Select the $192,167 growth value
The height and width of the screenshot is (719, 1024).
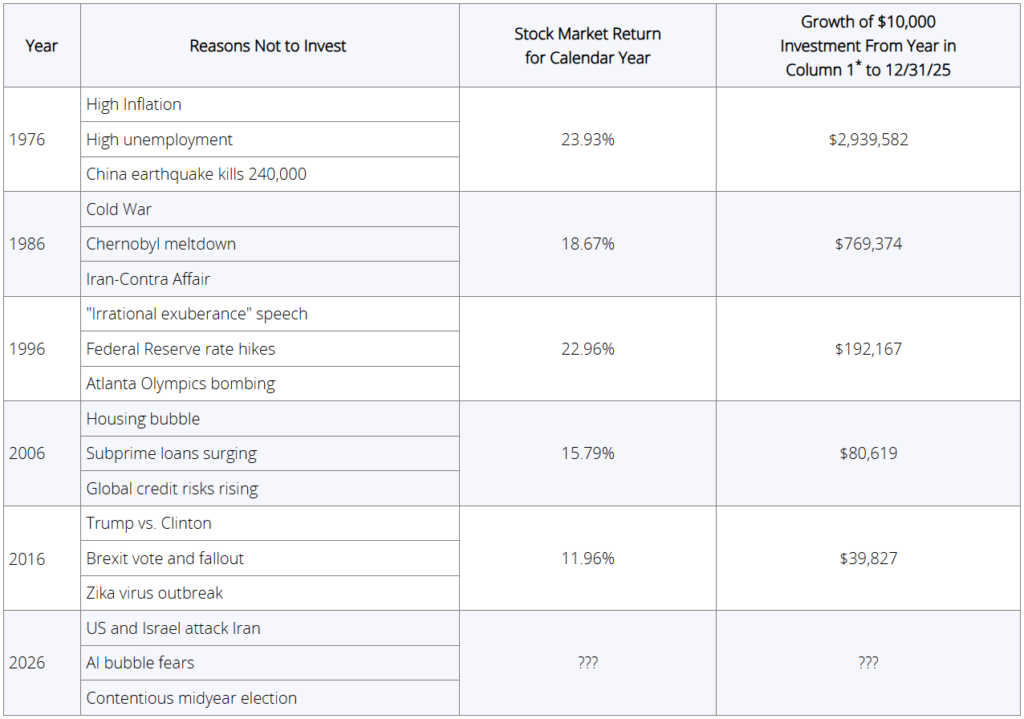[x=868, y=349]
